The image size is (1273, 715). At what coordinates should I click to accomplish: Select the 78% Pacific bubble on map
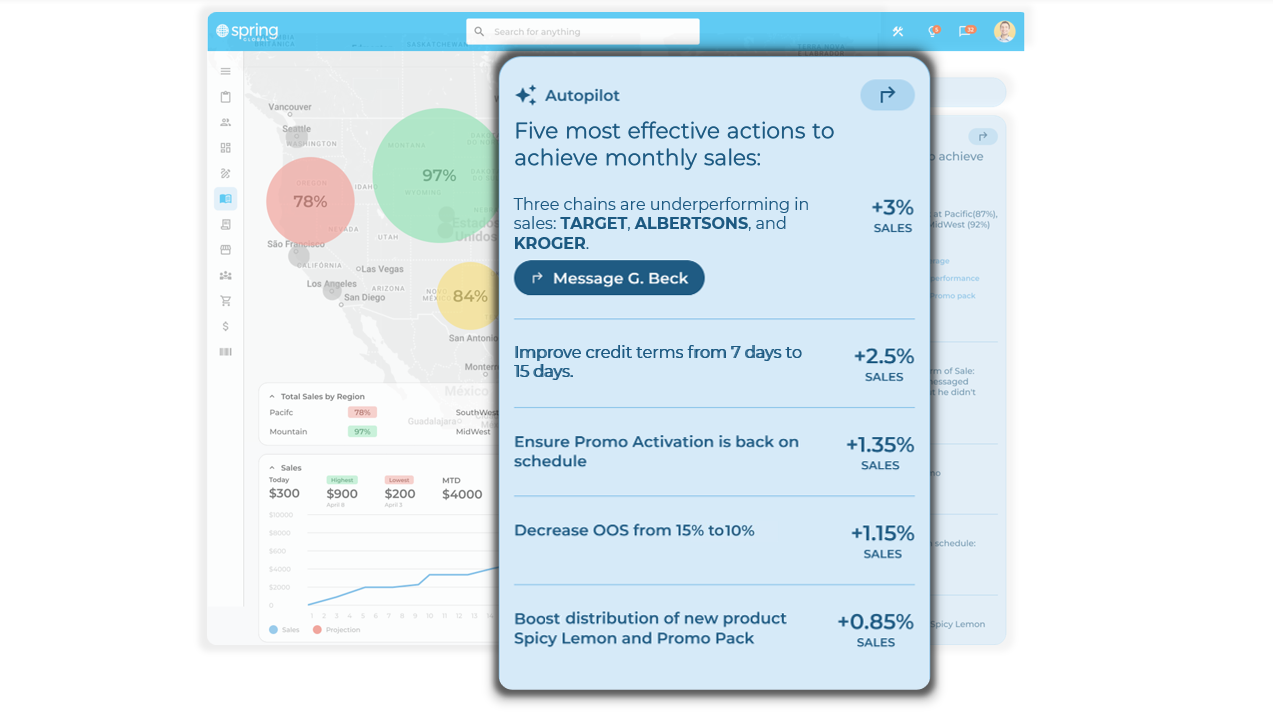pyautogui.click(x=310, y=201)
